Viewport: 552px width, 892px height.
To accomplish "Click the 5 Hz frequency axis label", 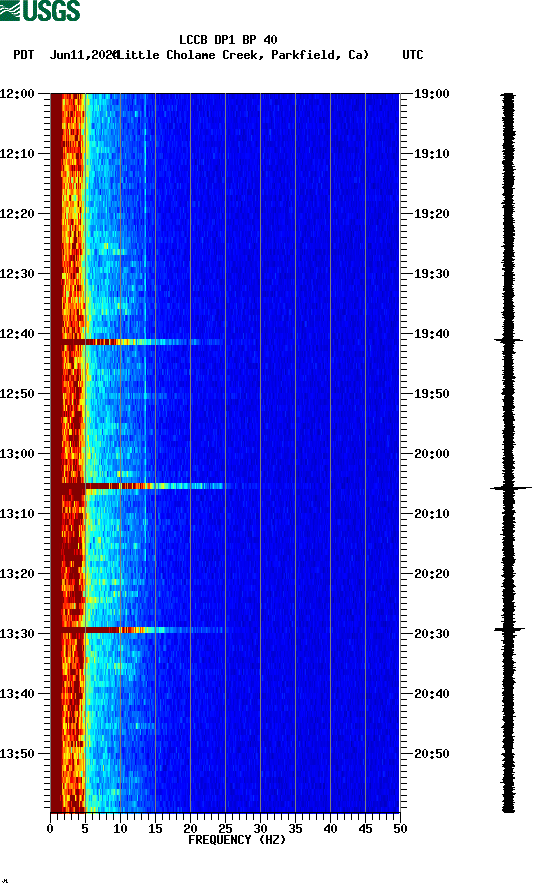I will click(85, 829).
